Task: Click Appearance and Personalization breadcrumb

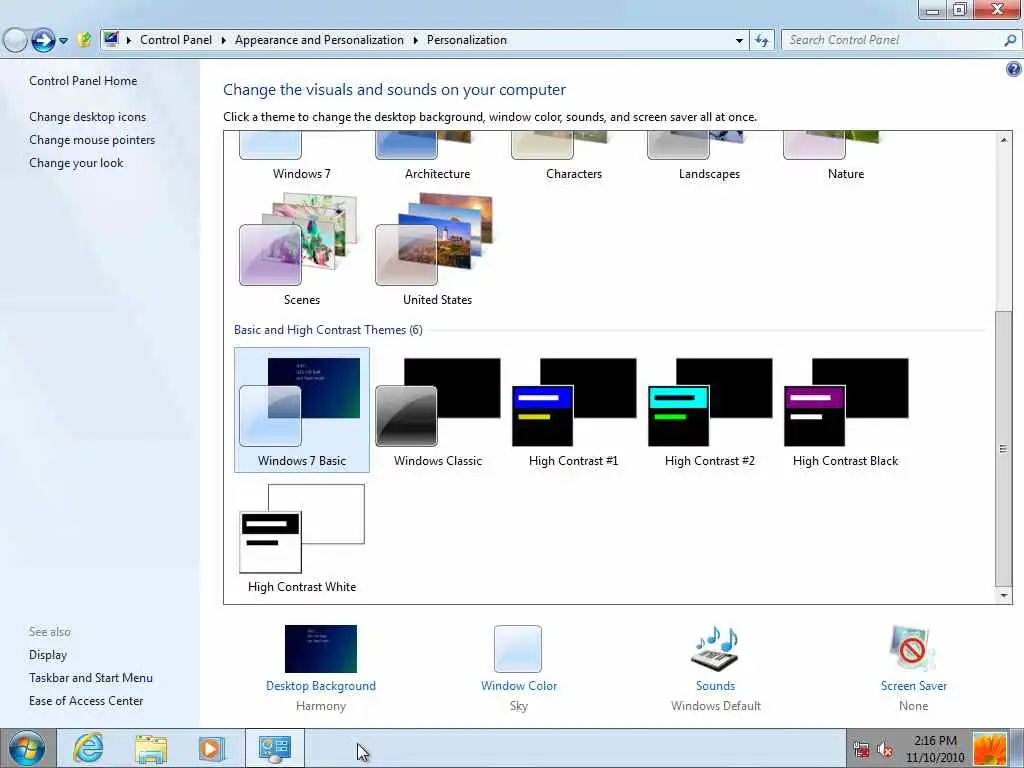Action: pyautogui.click(x=319, y=40)
